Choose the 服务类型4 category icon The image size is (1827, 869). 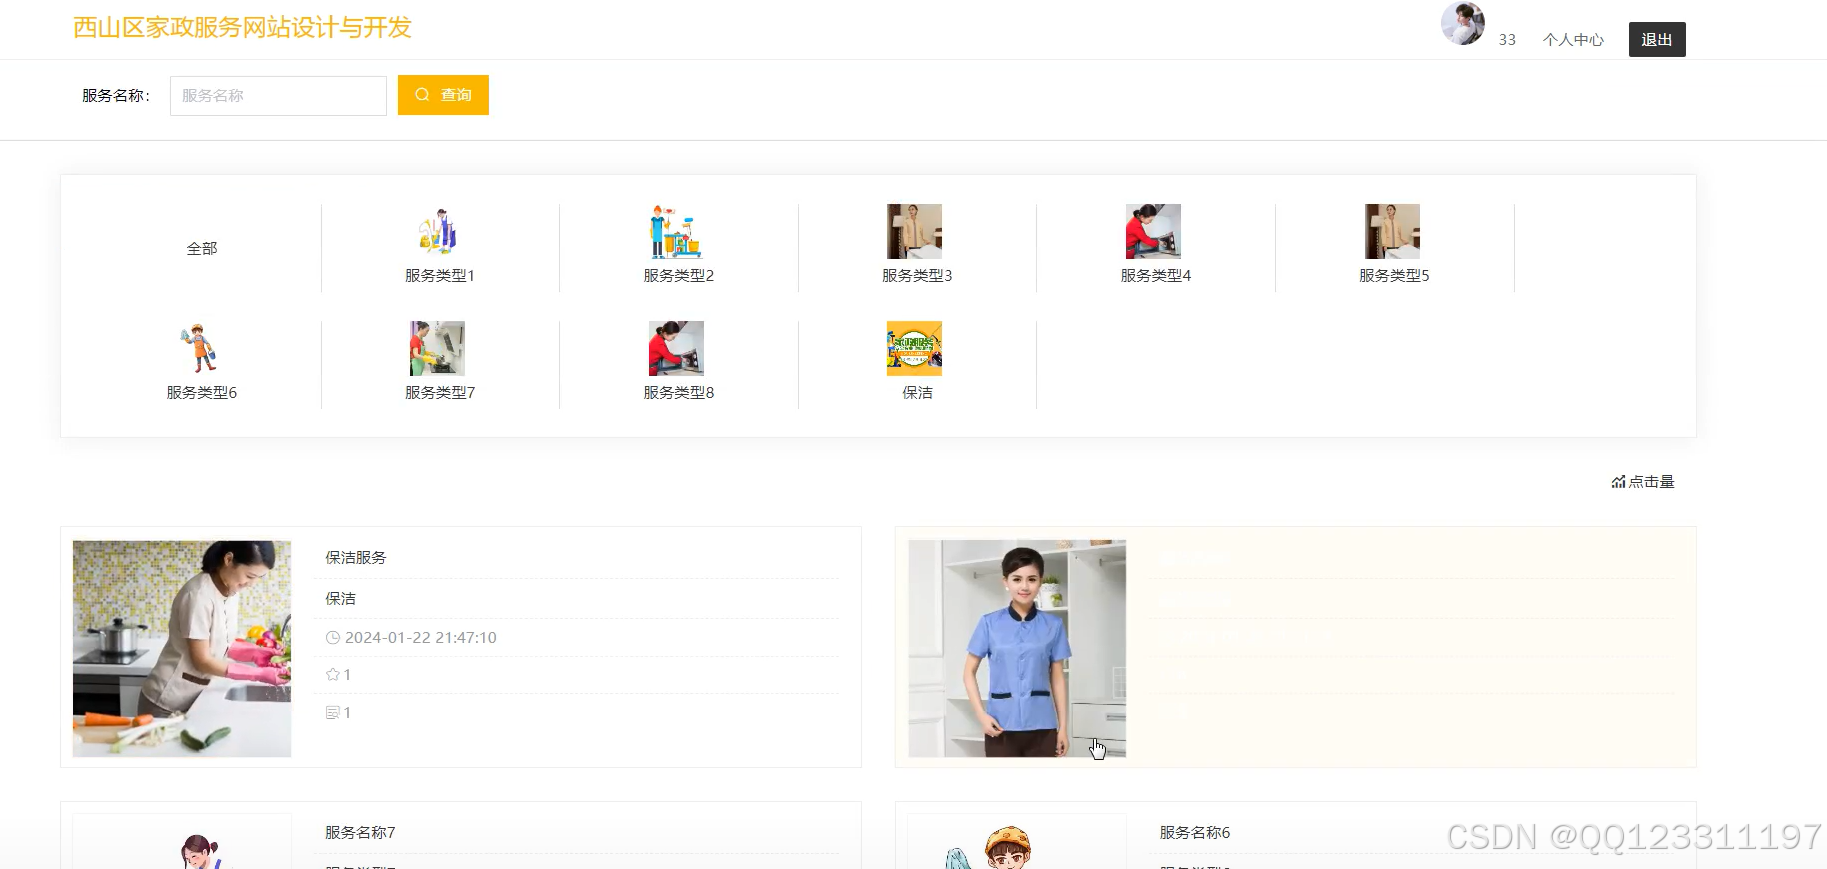(1153, 232)
